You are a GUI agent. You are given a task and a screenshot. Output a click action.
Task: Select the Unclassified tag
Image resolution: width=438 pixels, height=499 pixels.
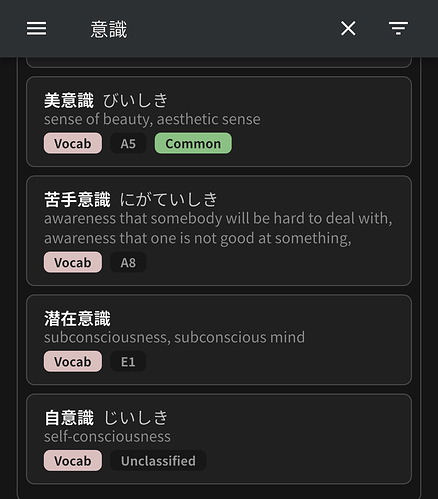click(158, 461)
